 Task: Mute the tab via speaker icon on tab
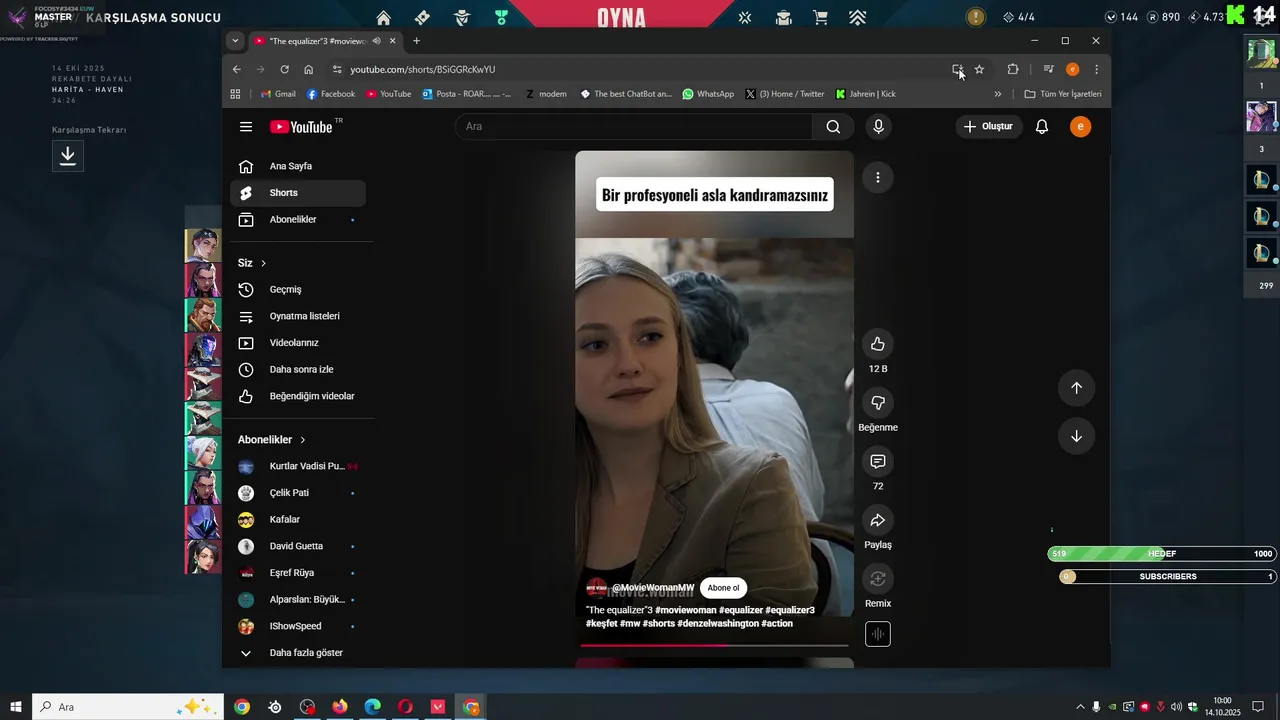coord(377,41)
